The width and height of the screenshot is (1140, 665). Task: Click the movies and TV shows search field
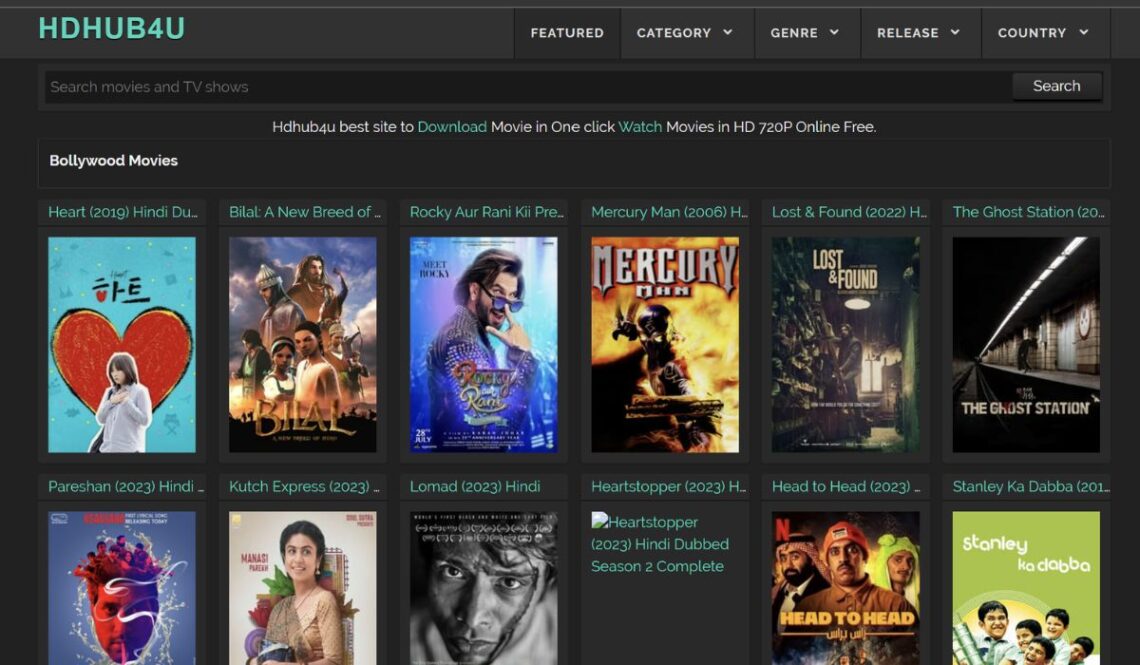400,86
